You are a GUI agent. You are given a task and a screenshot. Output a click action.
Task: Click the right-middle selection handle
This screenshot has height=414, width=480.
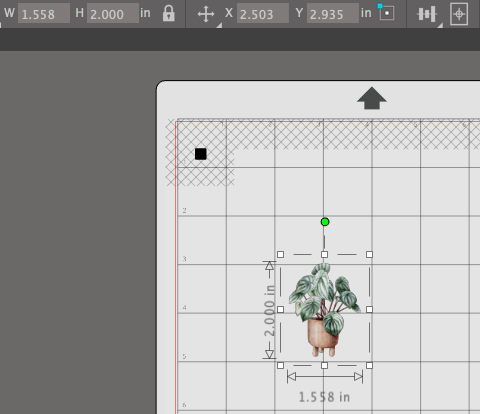[x=369, y=310]
